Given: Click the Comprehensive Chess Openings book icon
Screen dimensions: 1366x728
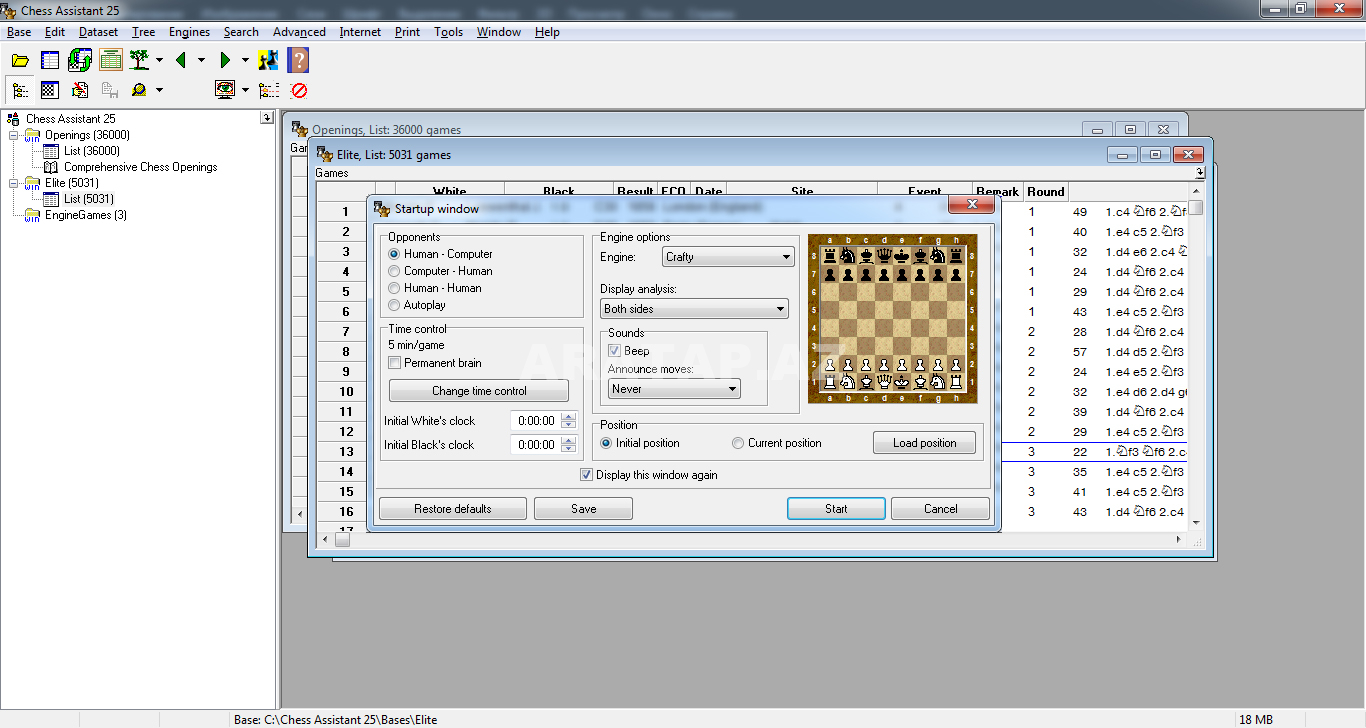Looking at the screenshot, I should tap(51, 167).
